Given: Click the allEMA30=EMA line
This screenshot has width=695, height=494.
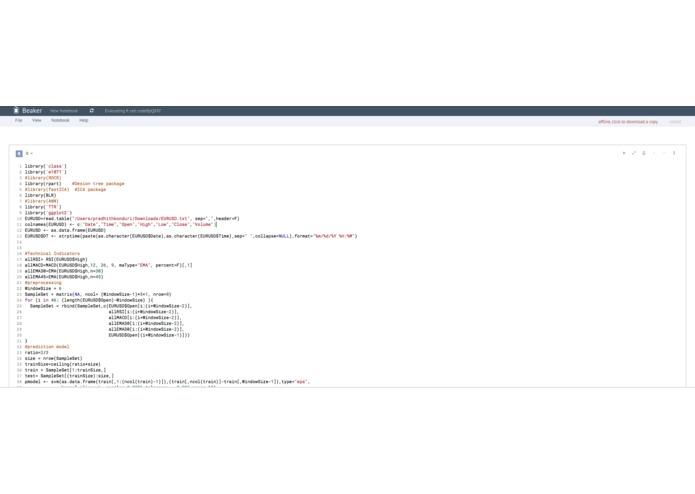Looking at the screenshot, I should pos(64,271).
